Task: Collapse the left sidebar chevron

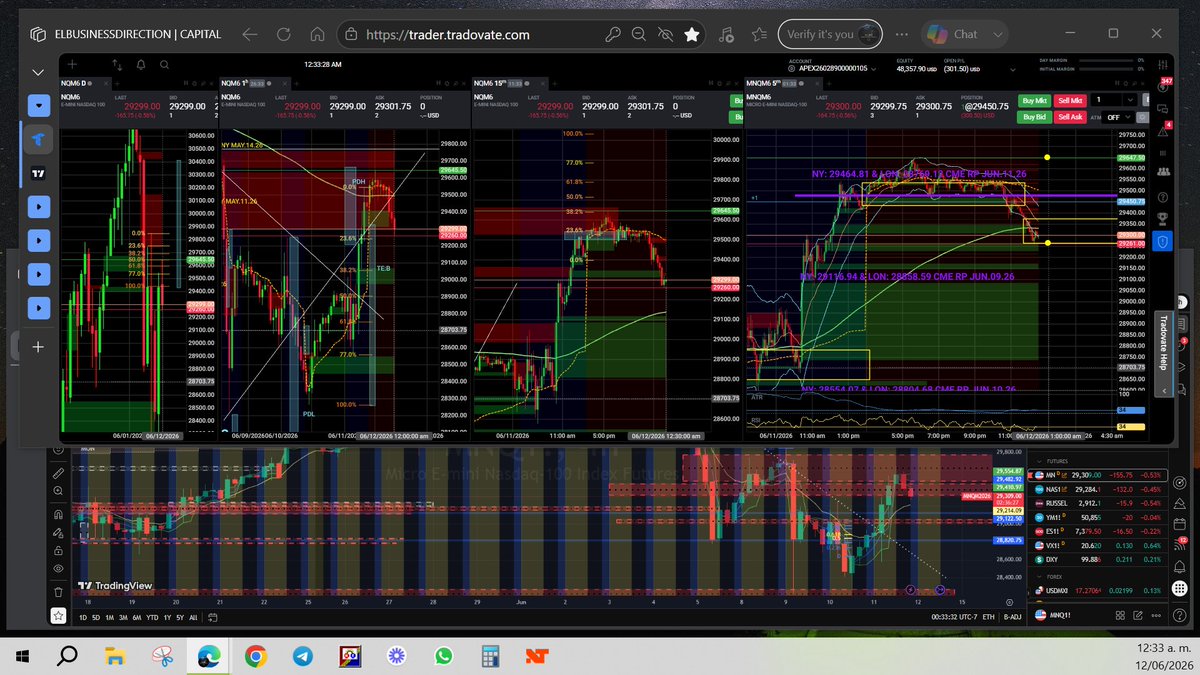Action: [x=38, y=73]
